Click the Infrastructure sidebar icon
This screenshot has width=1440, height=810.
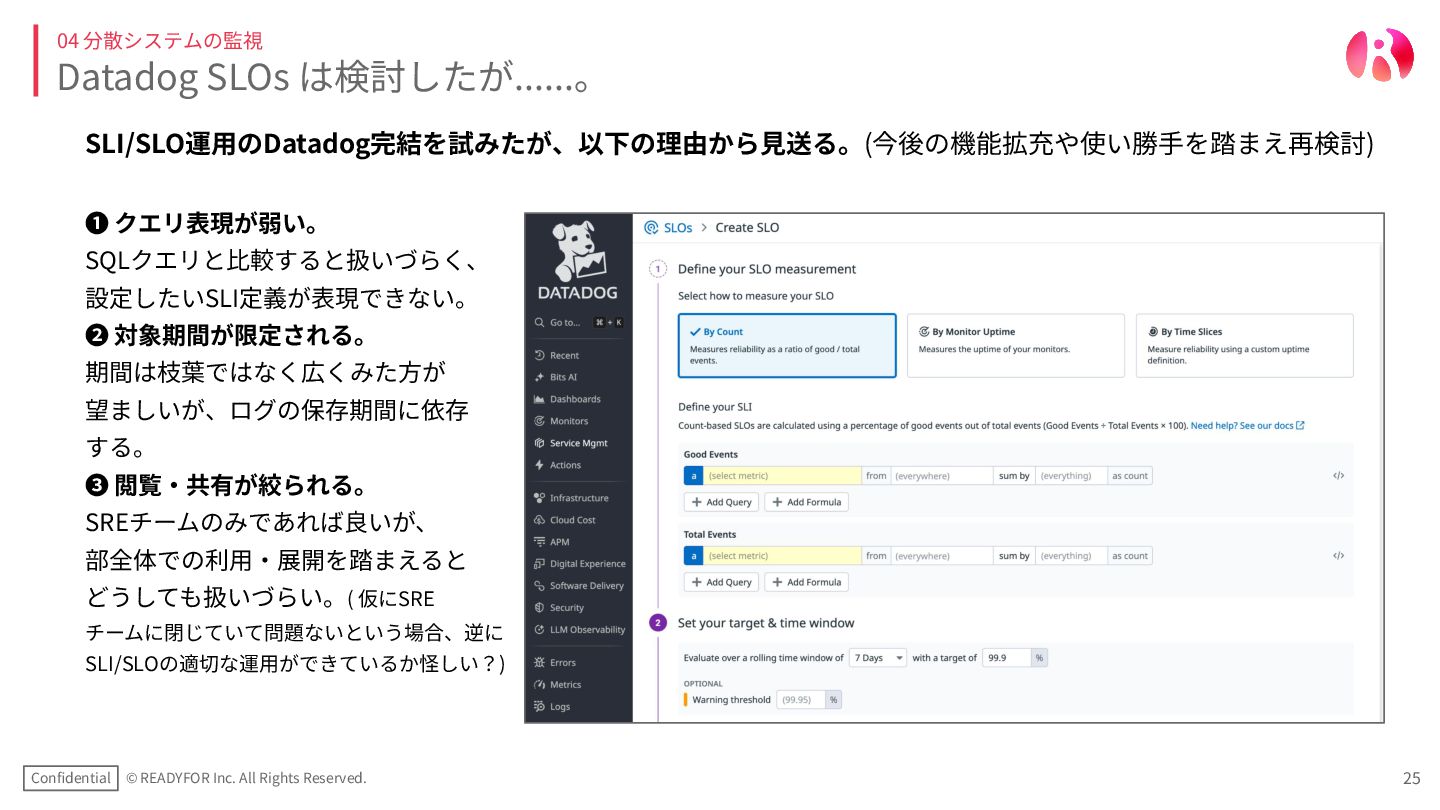(540, 498)
